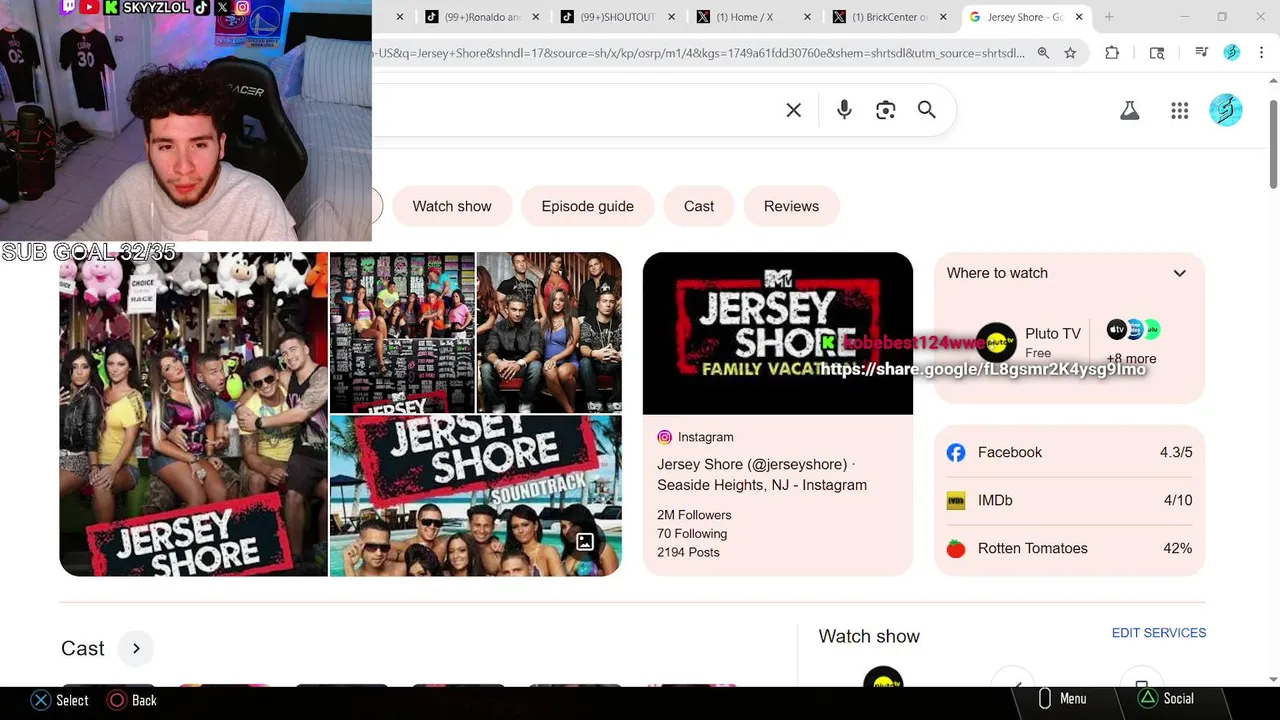Select the Episode guide chip
Image resolution: width=1280 pixels, height=720 pixels.
click(x=588, y=206)
